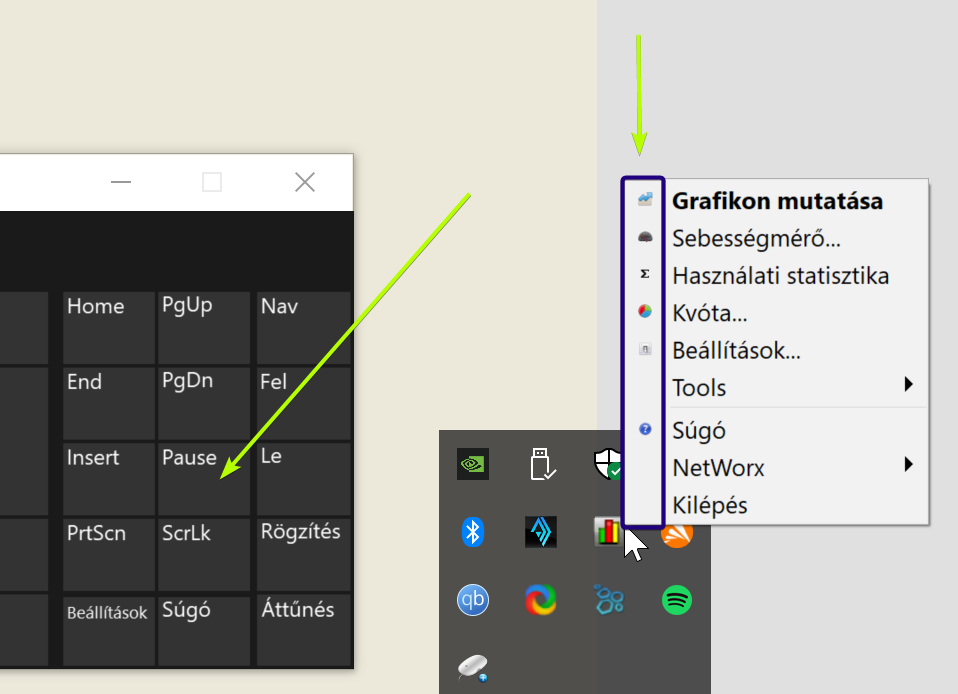Open the Safely Remove Hardware USB icon
958x694 pixels.
click(x=541, y=465)
